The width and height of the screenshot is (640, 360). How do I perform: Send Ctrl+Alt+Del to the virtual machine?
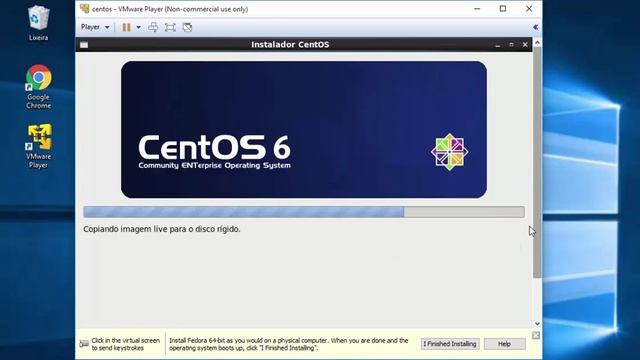(x=153, y=27)
